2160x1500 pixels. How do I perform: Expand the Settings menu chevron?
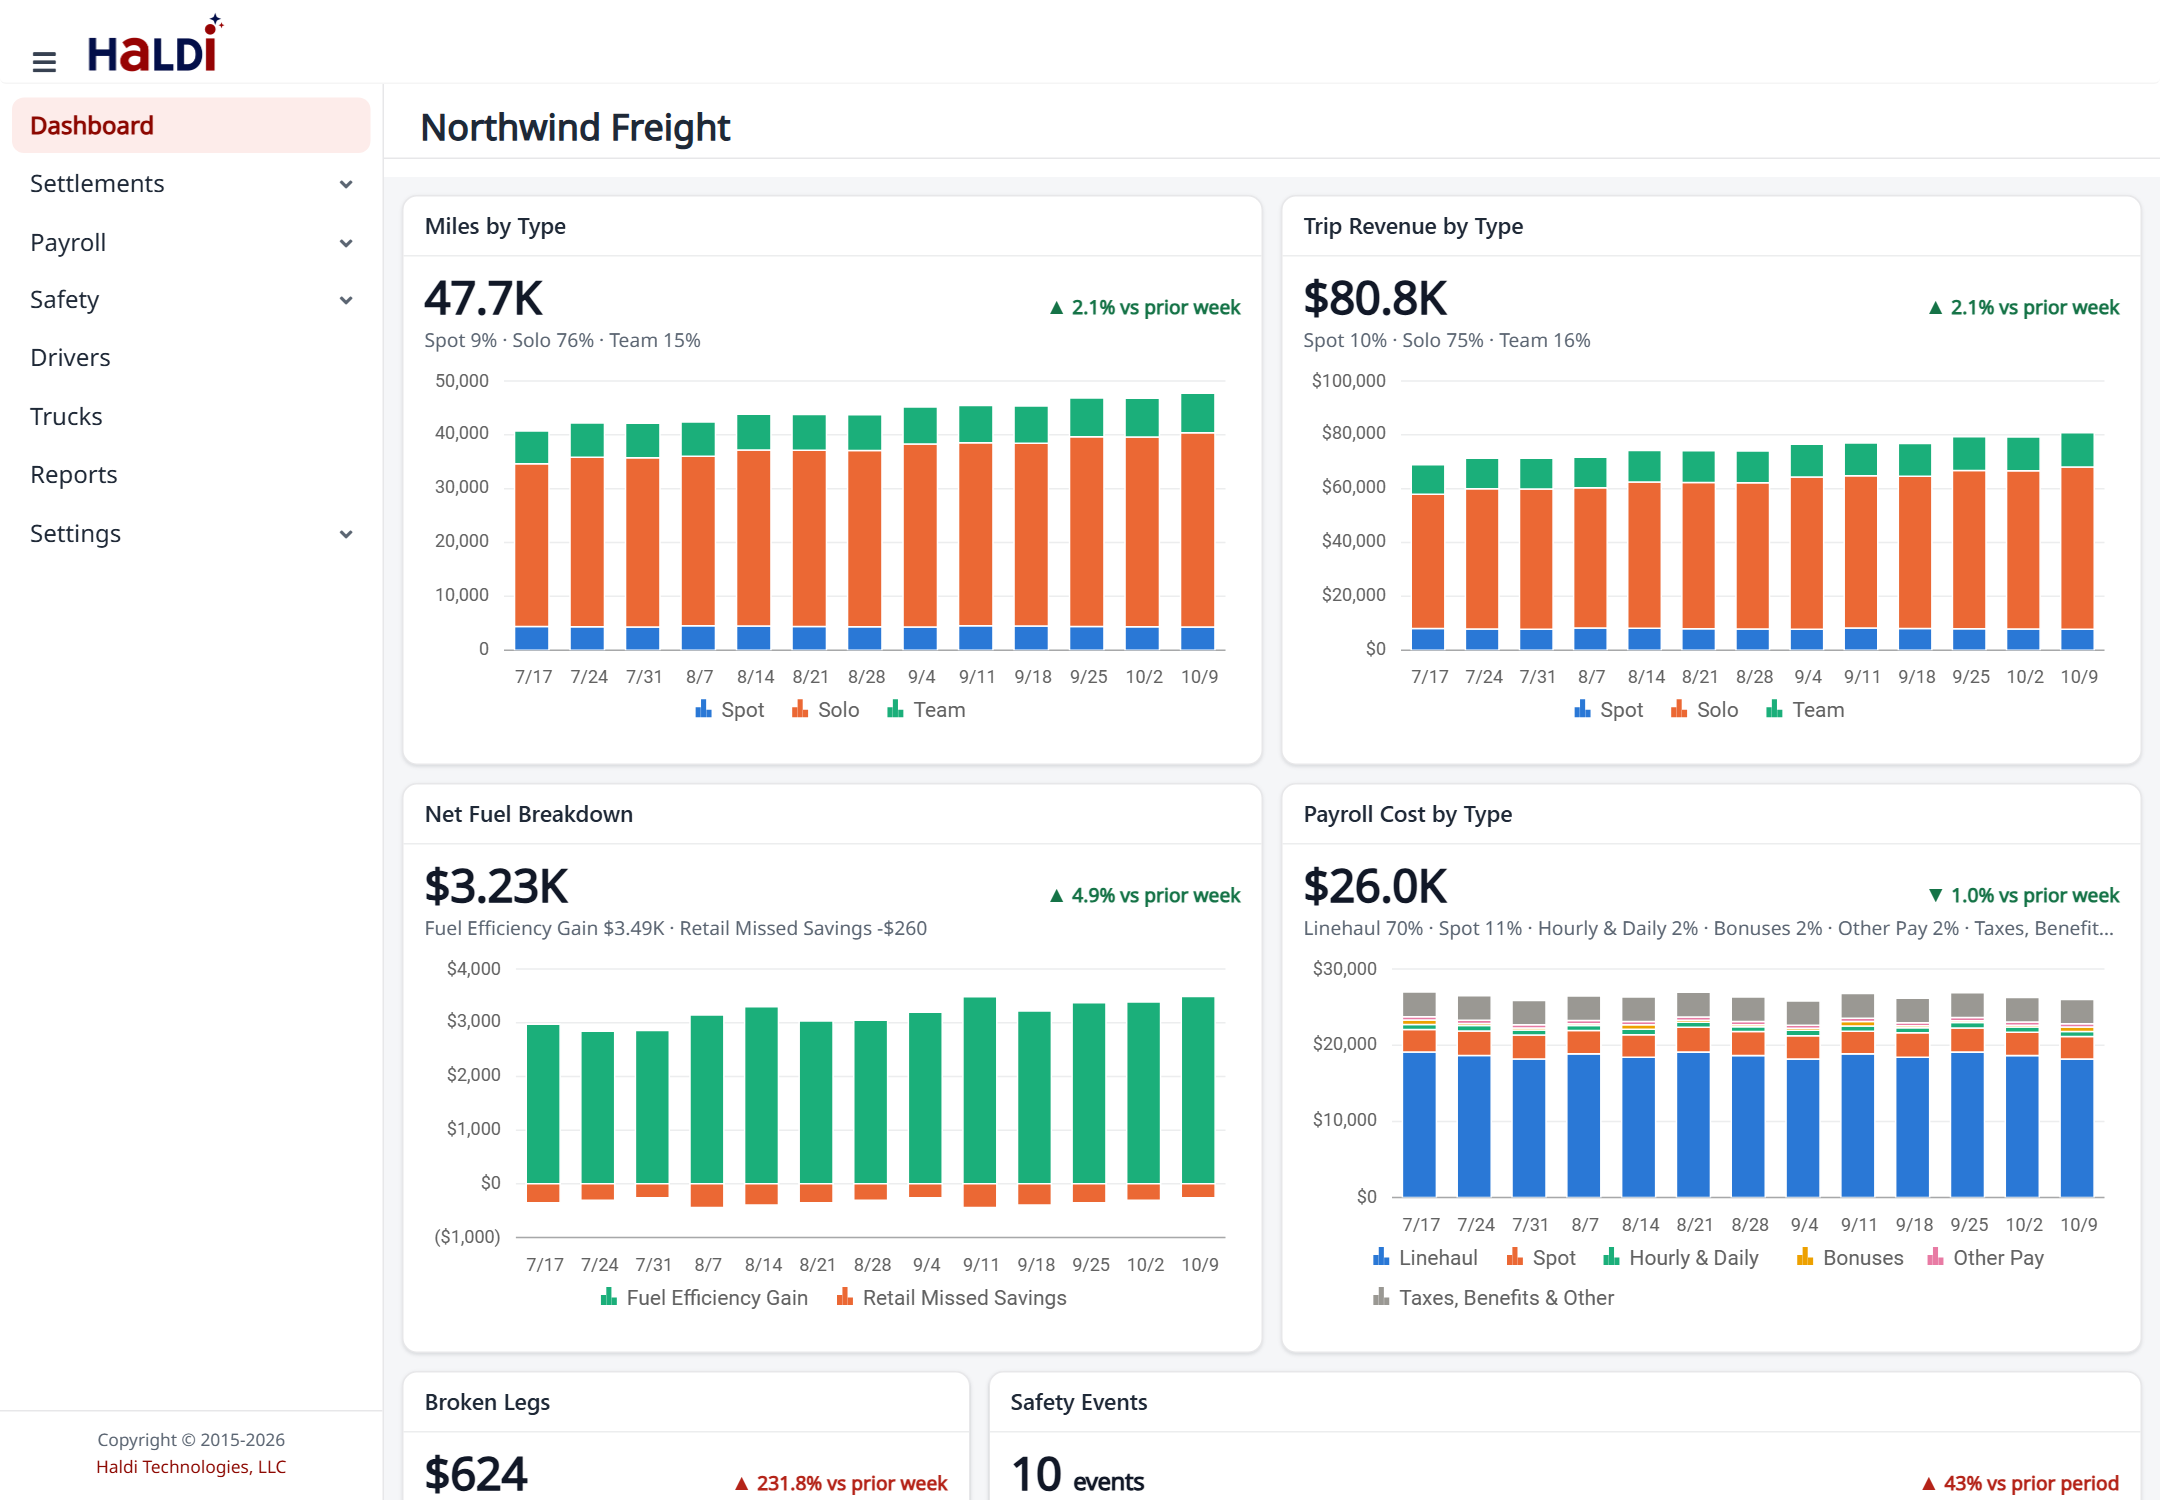346,534
